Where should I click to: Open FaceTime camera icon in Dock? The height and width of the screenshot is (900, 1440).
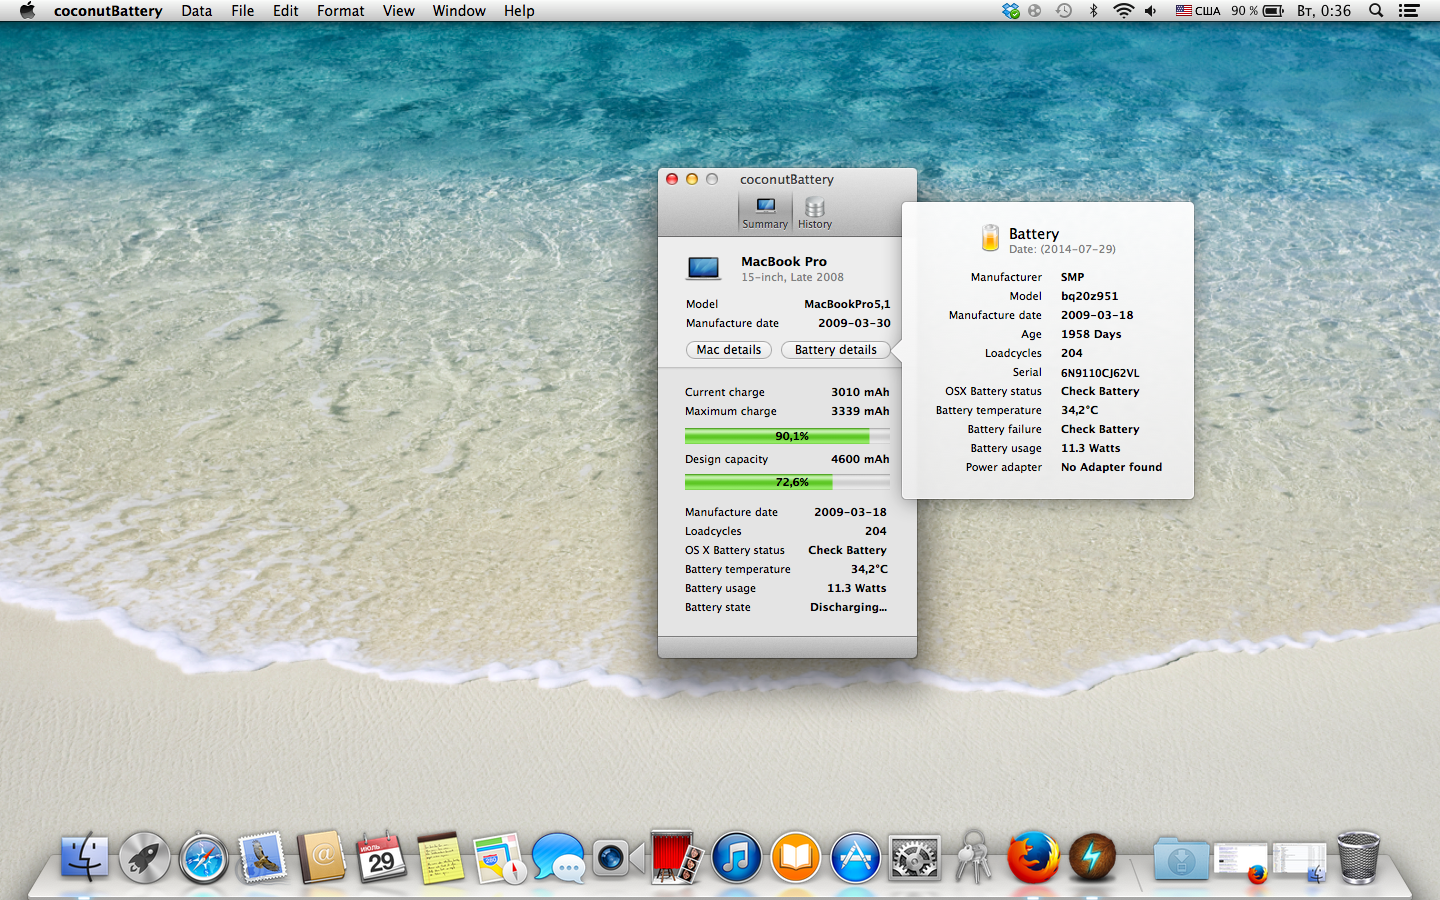(617, 857)
